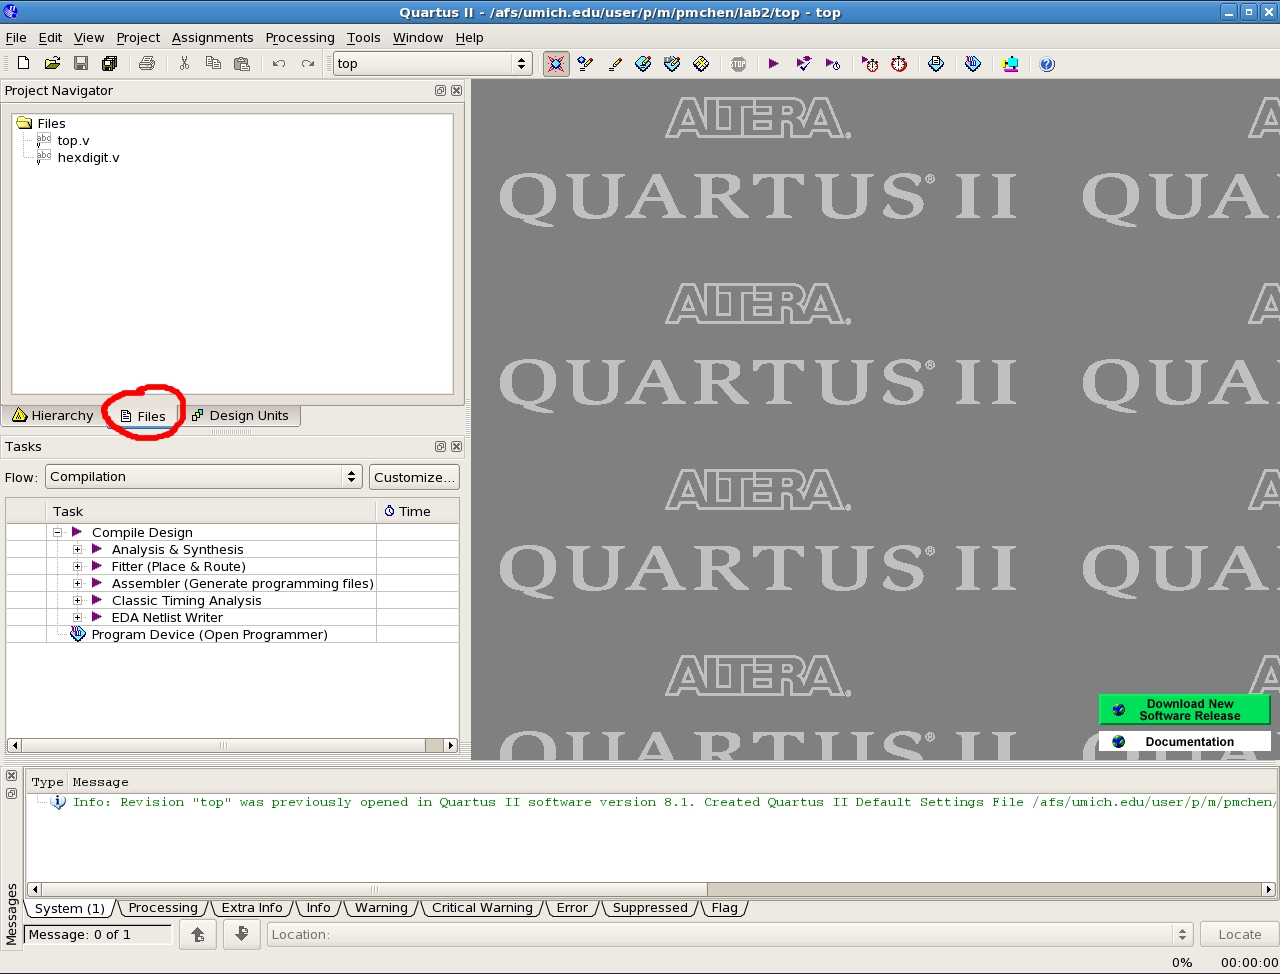Start timing analysis via play-with-clock icon

coord(832,64)
